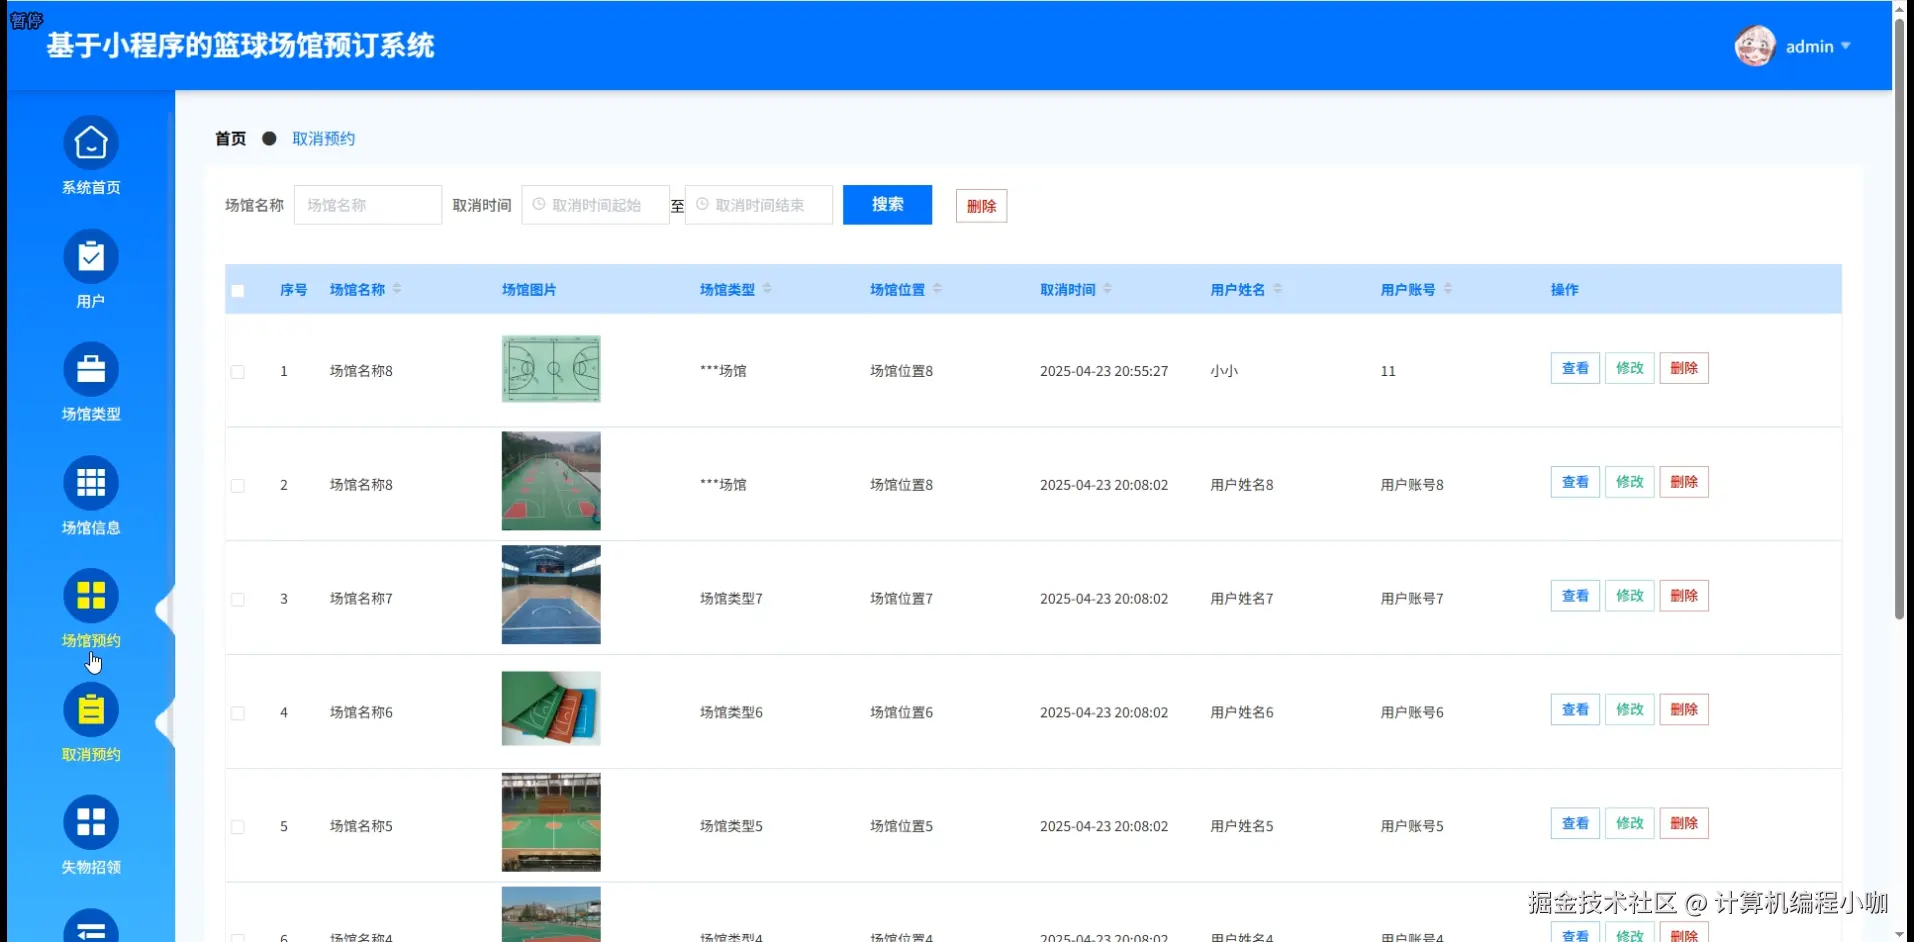Click the 取消预约 breadcrumb link
1914x942 pixels.
click(323, 139)
